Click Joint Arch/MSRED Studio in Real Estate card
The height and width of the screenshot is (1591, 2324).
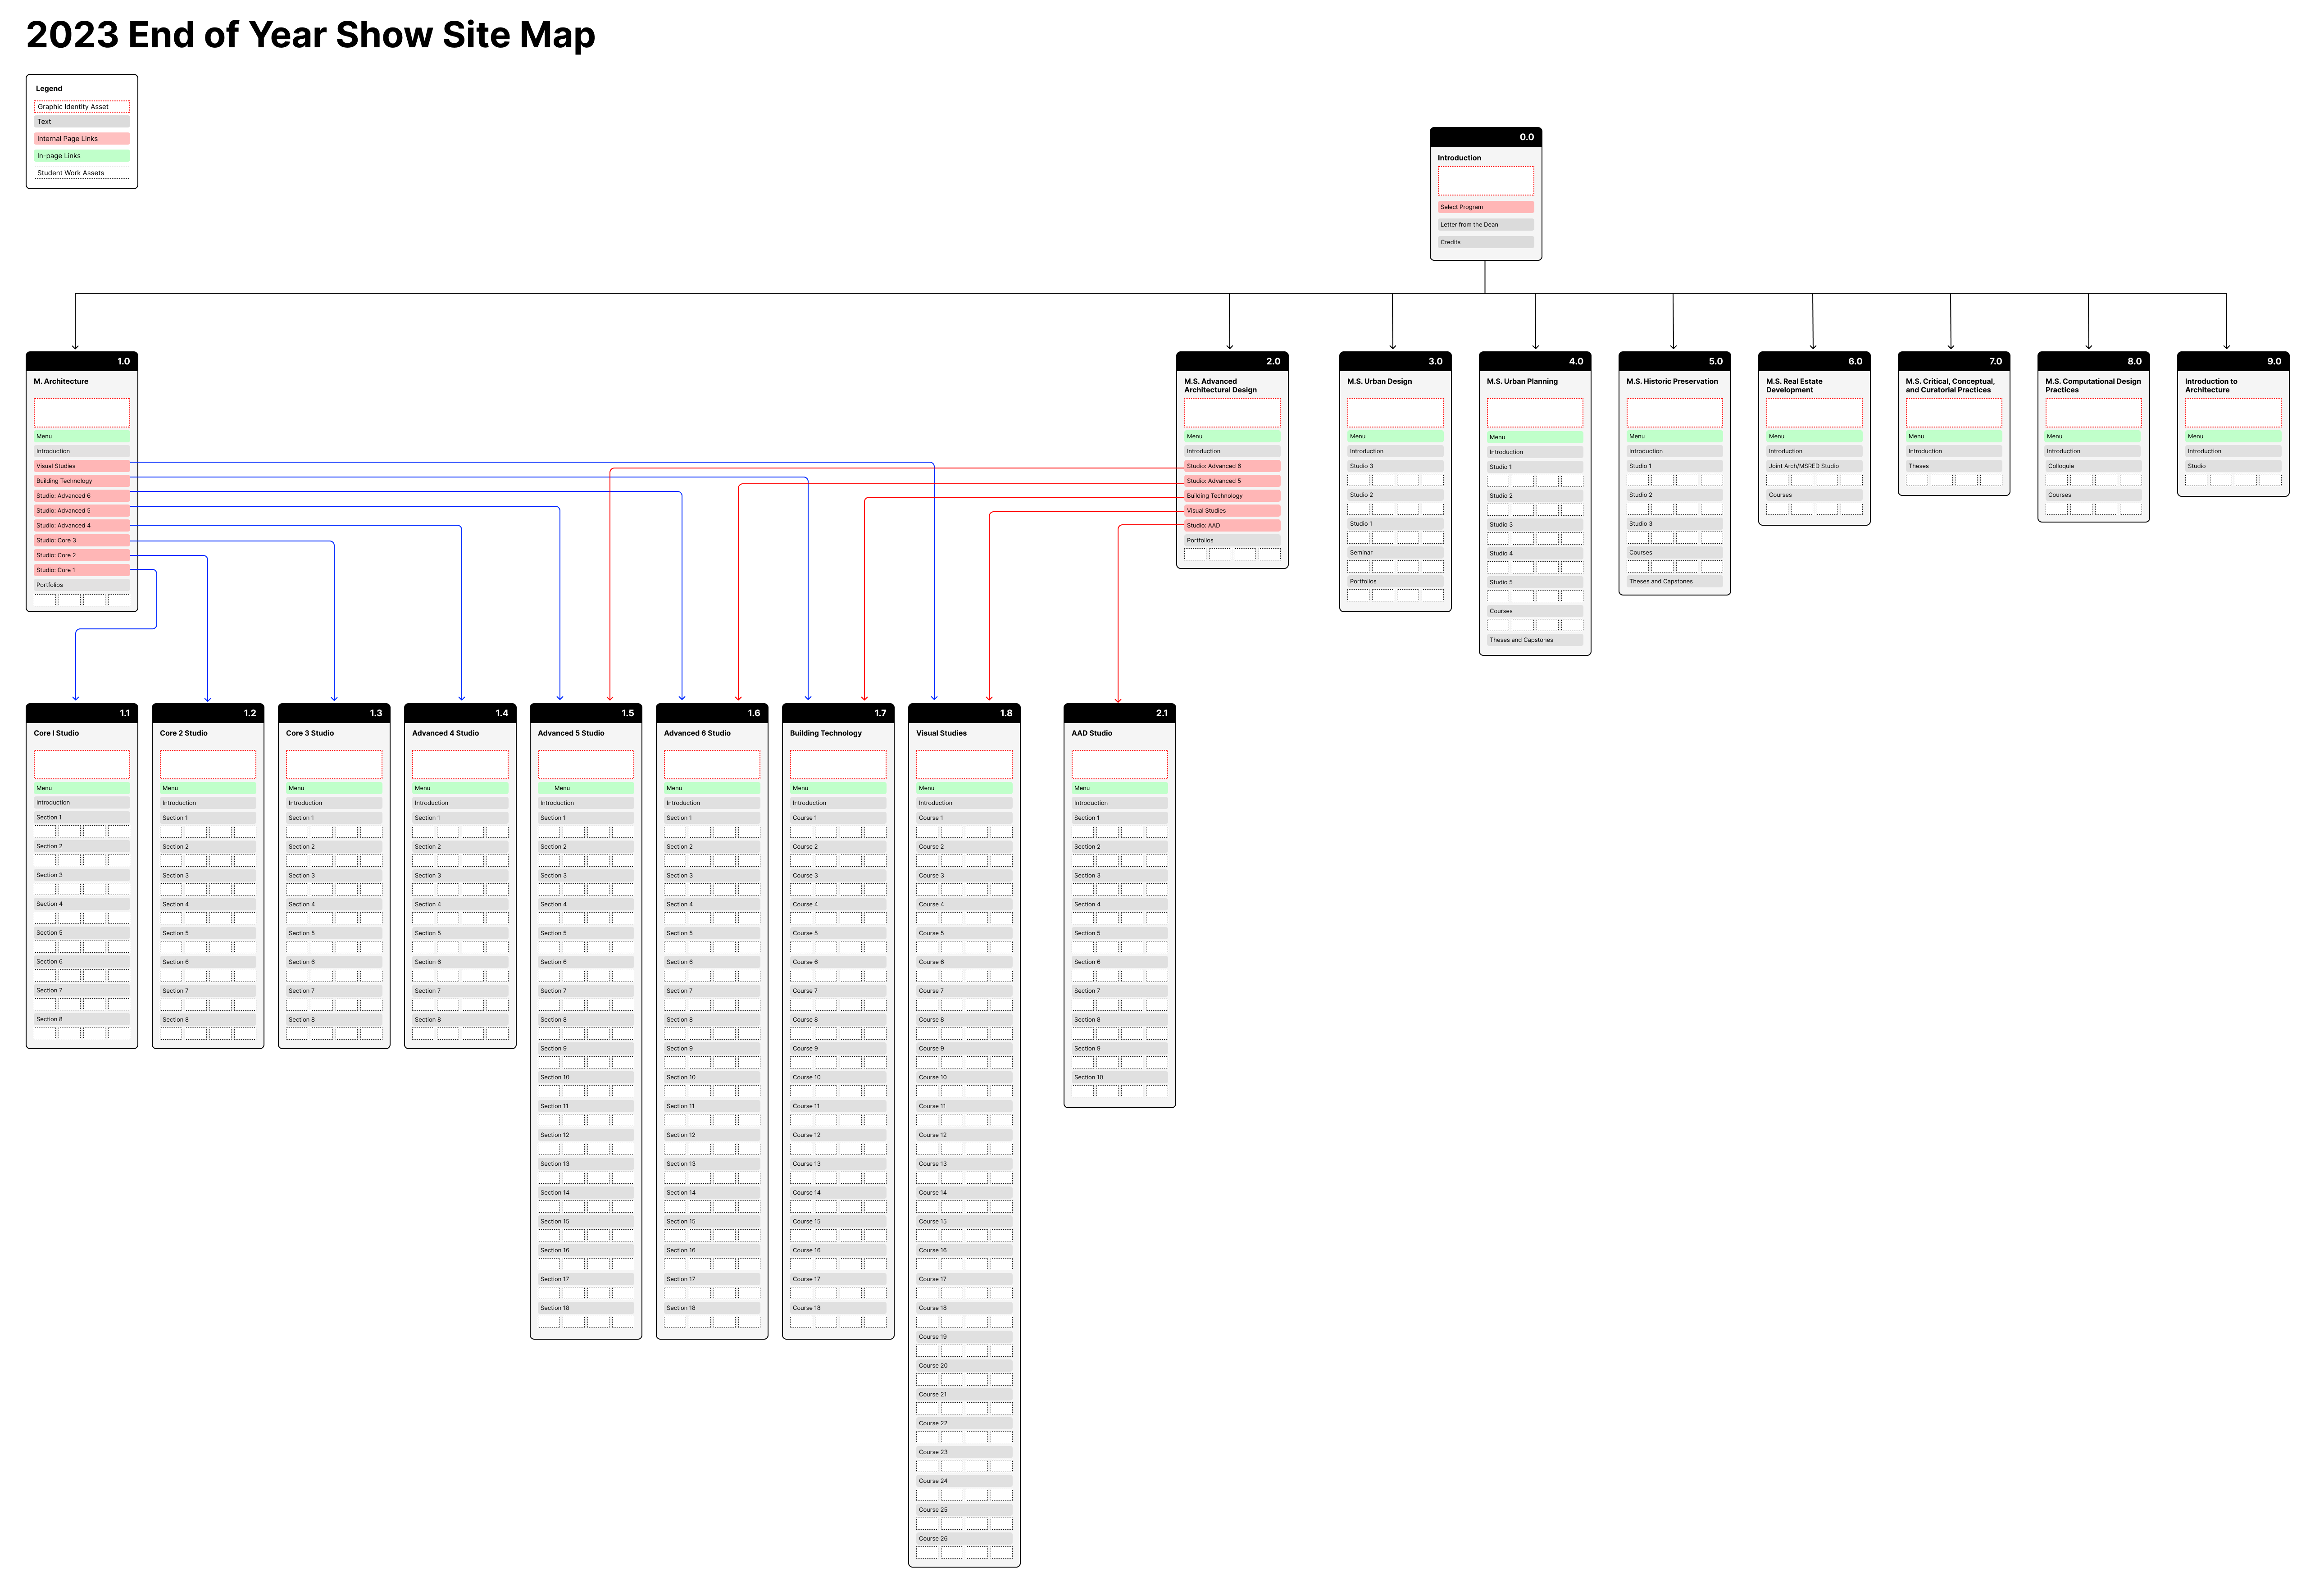[1813, 466]
